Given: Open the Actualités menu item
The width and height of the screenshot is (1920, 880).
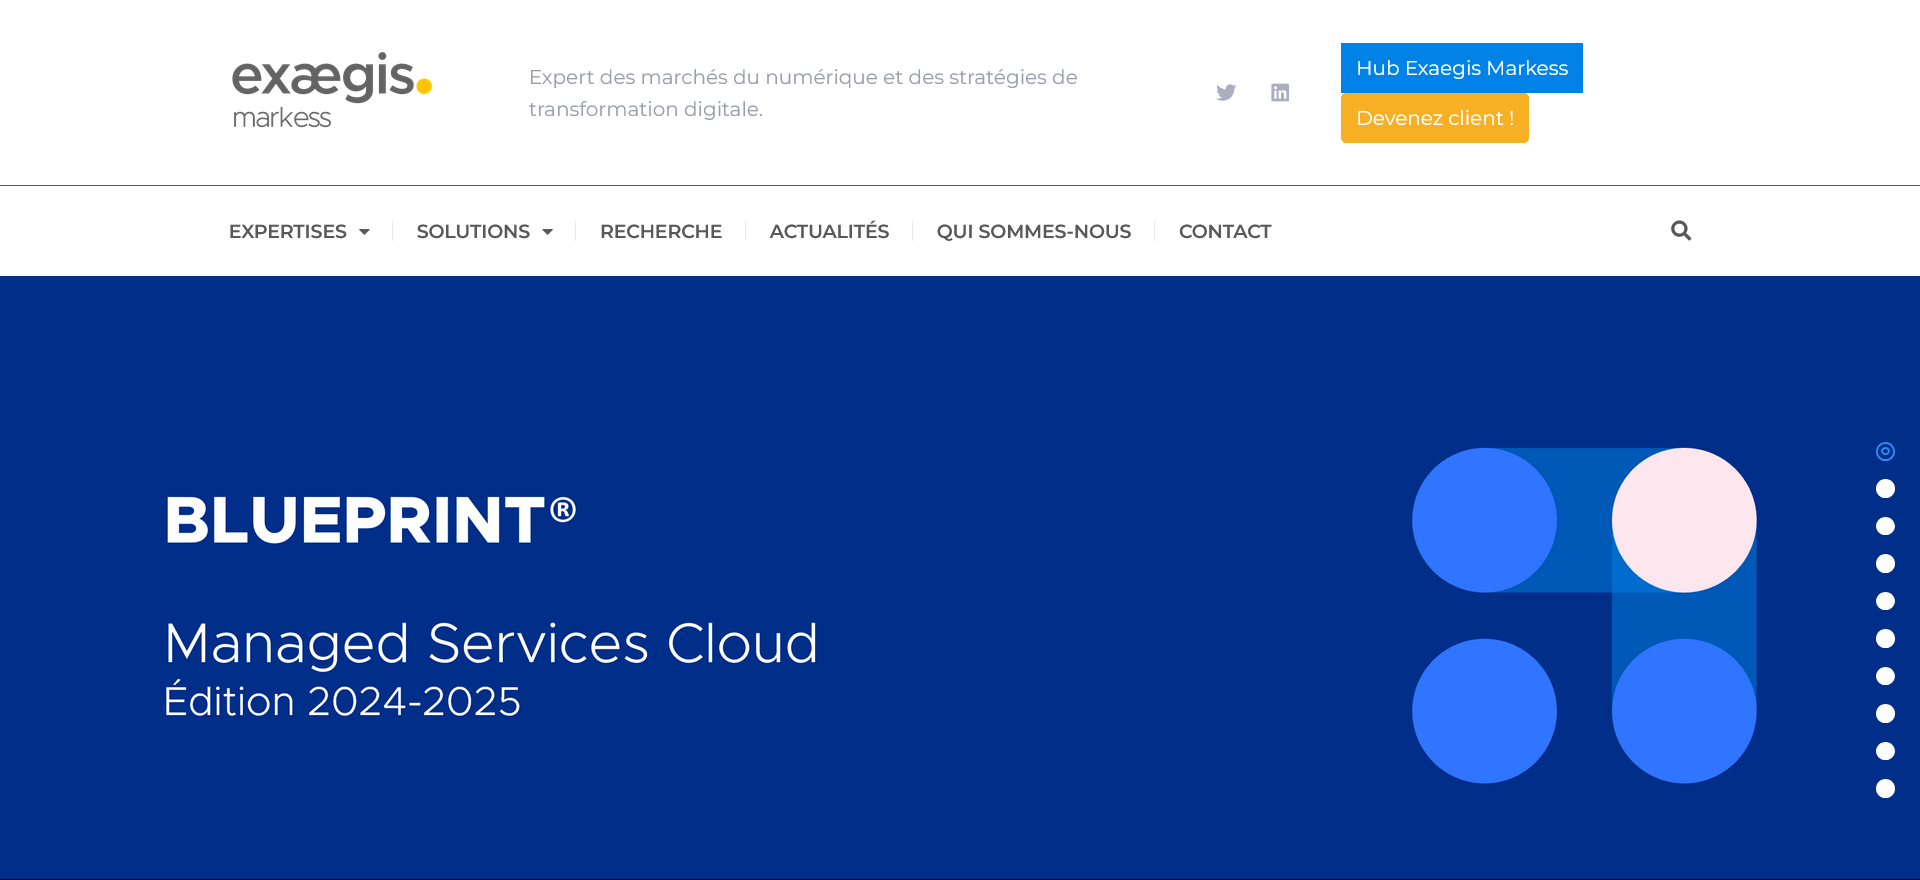Looking at the screenshot, I should [x=829, y=232].
